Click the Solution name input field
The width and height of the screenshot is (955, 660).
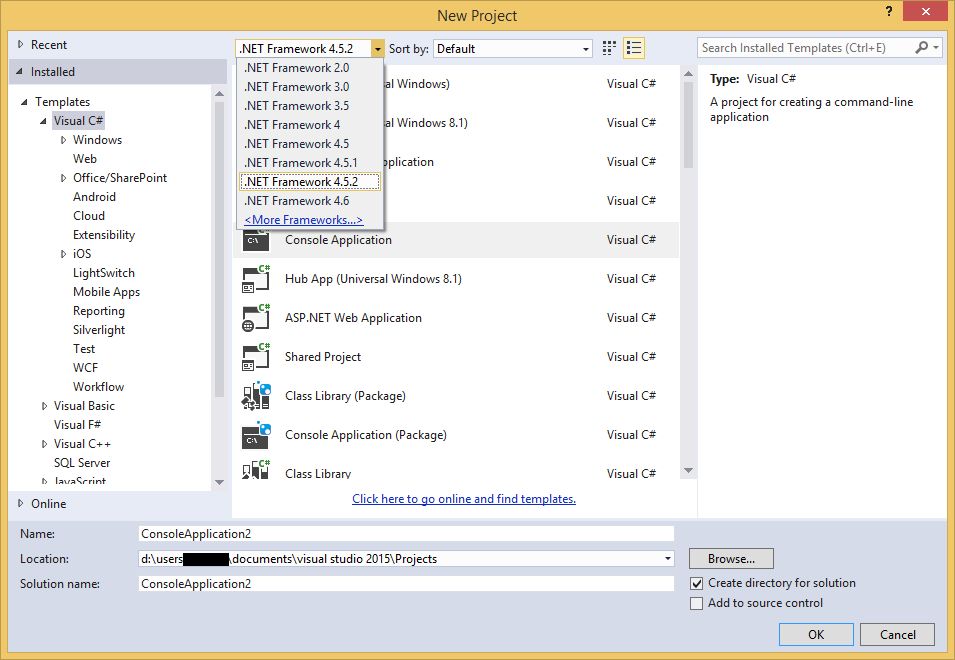pos(406,583)
